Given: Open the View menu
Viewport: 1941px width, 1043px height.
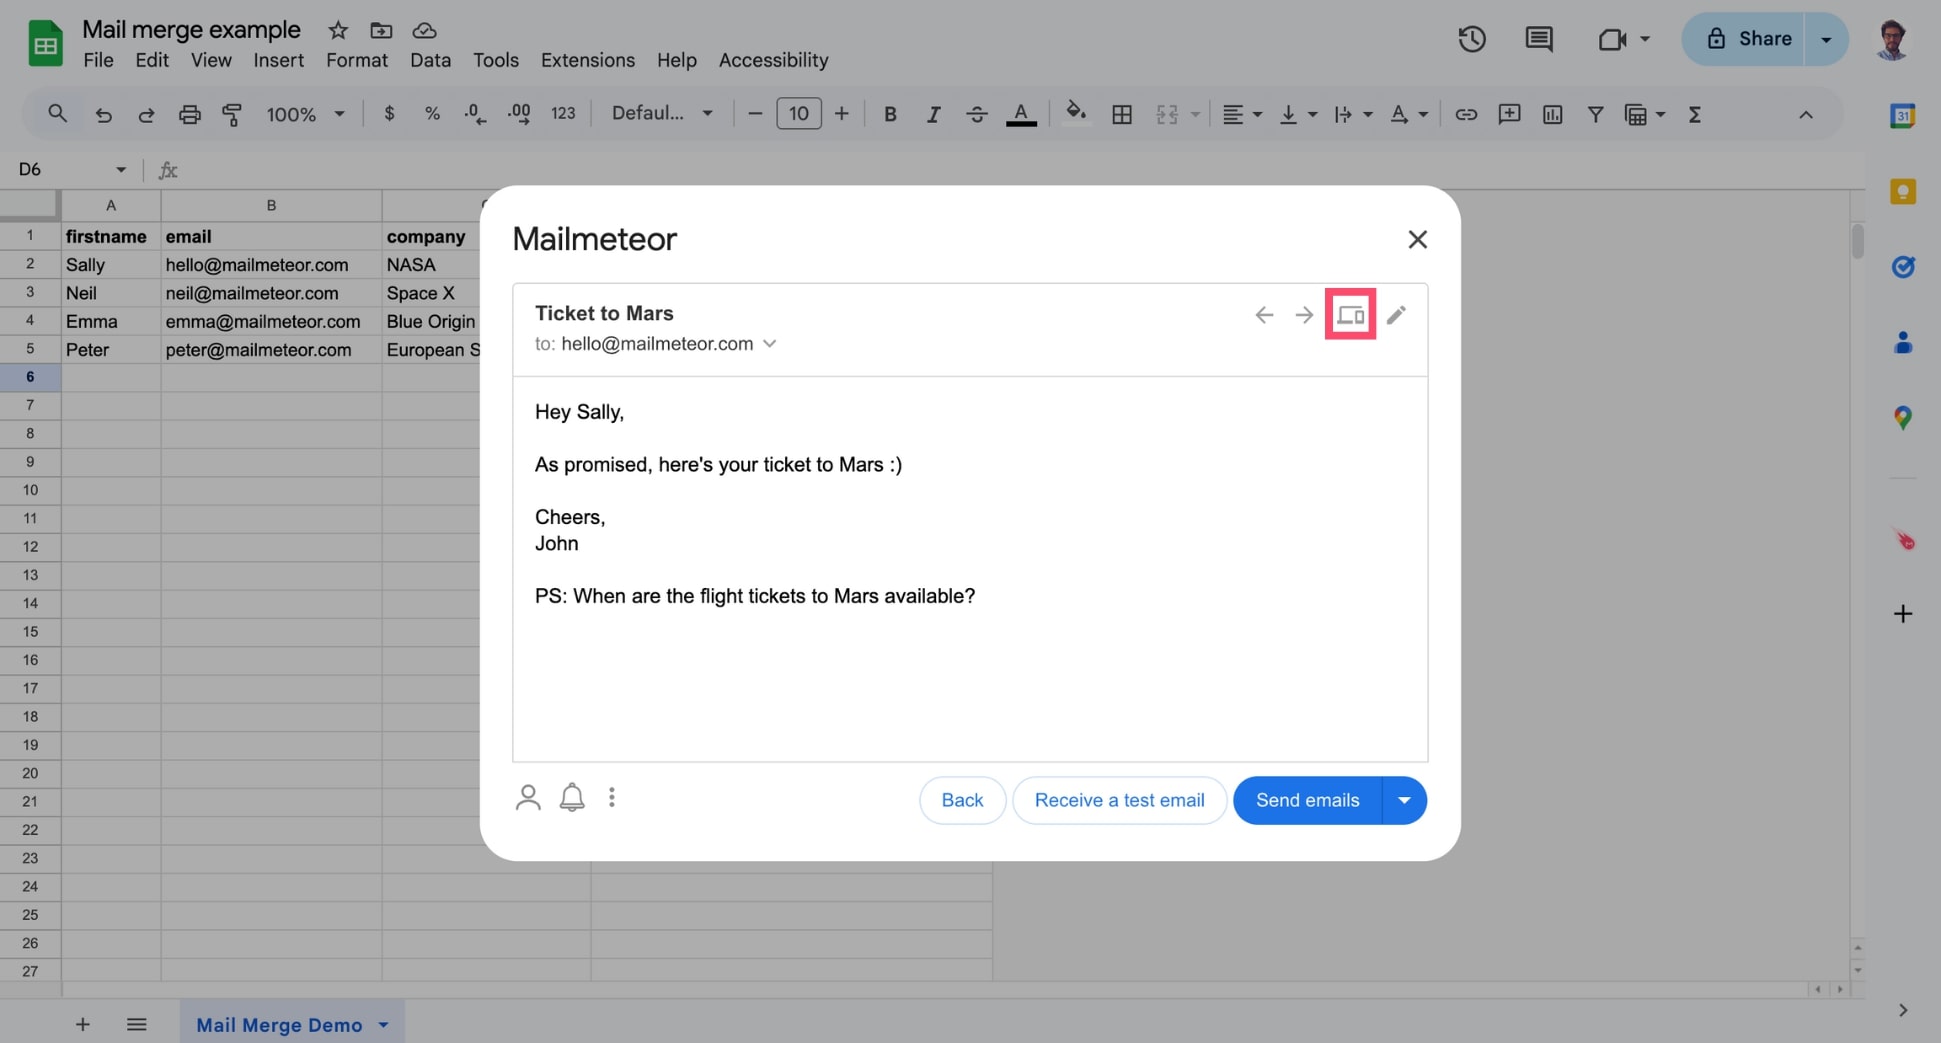Looking at the screenshot, I should [211, 60].
